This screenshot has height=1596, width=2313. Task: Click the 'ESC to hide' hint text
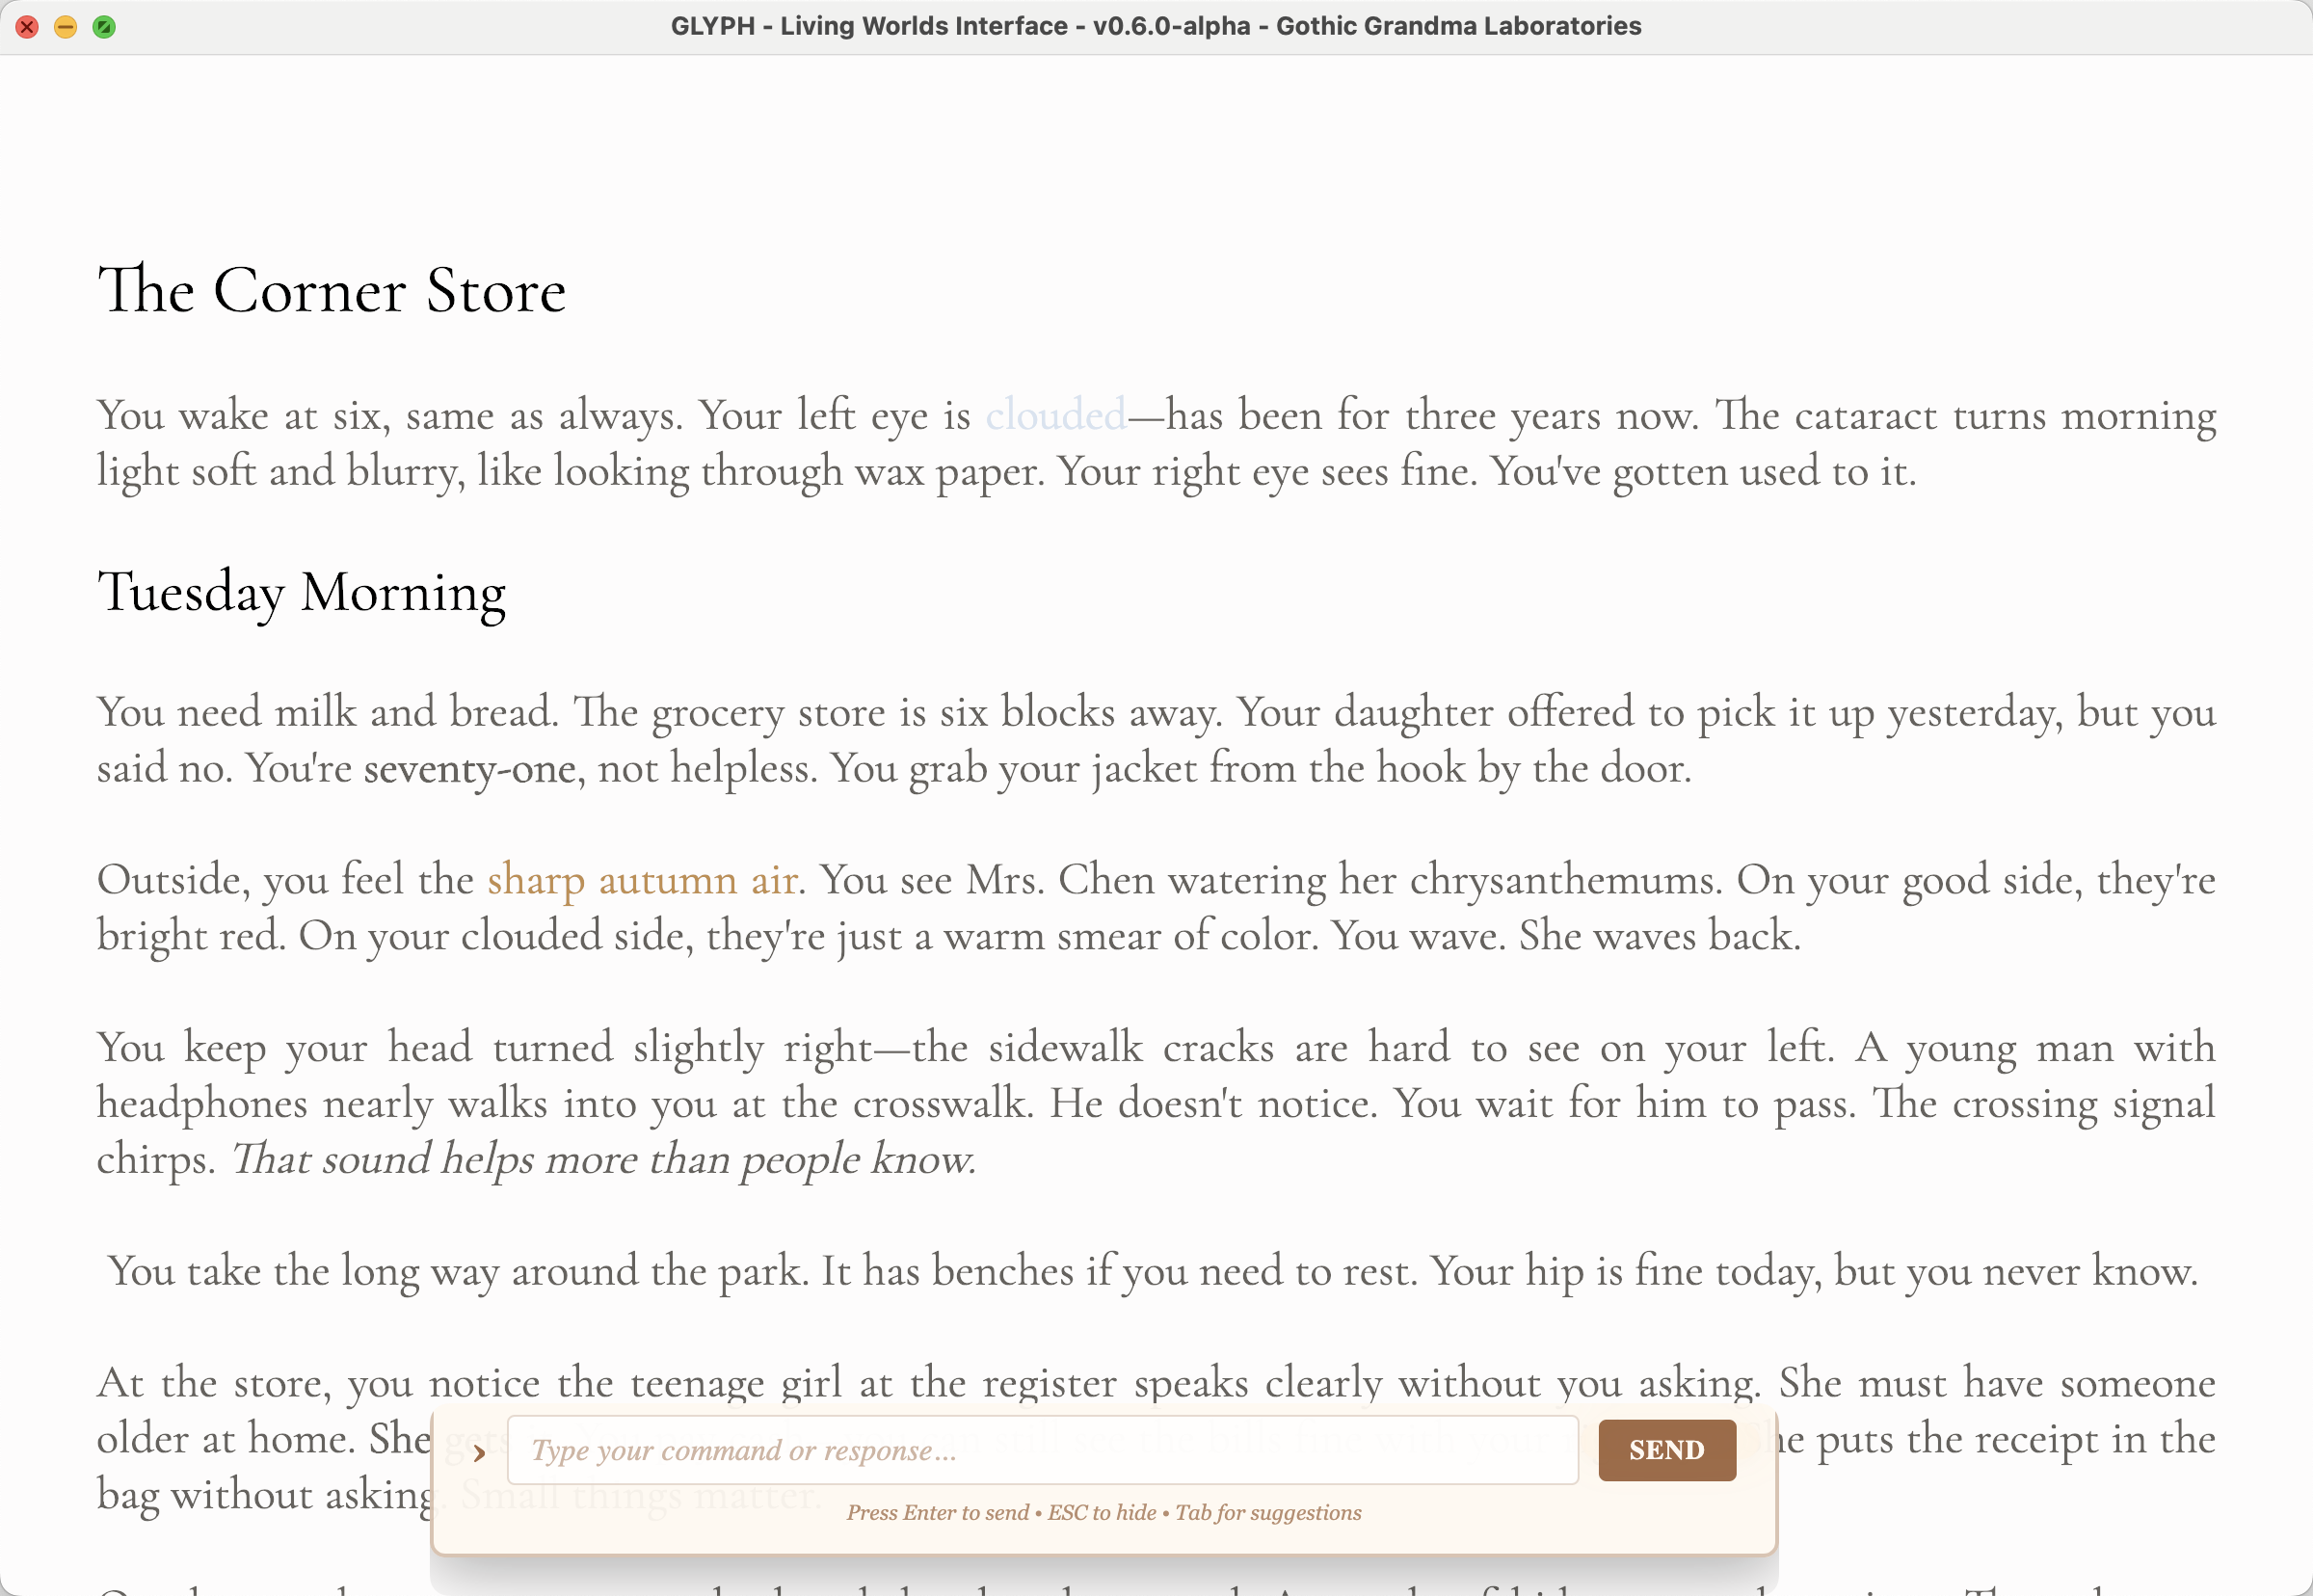coord(1101,1512)
